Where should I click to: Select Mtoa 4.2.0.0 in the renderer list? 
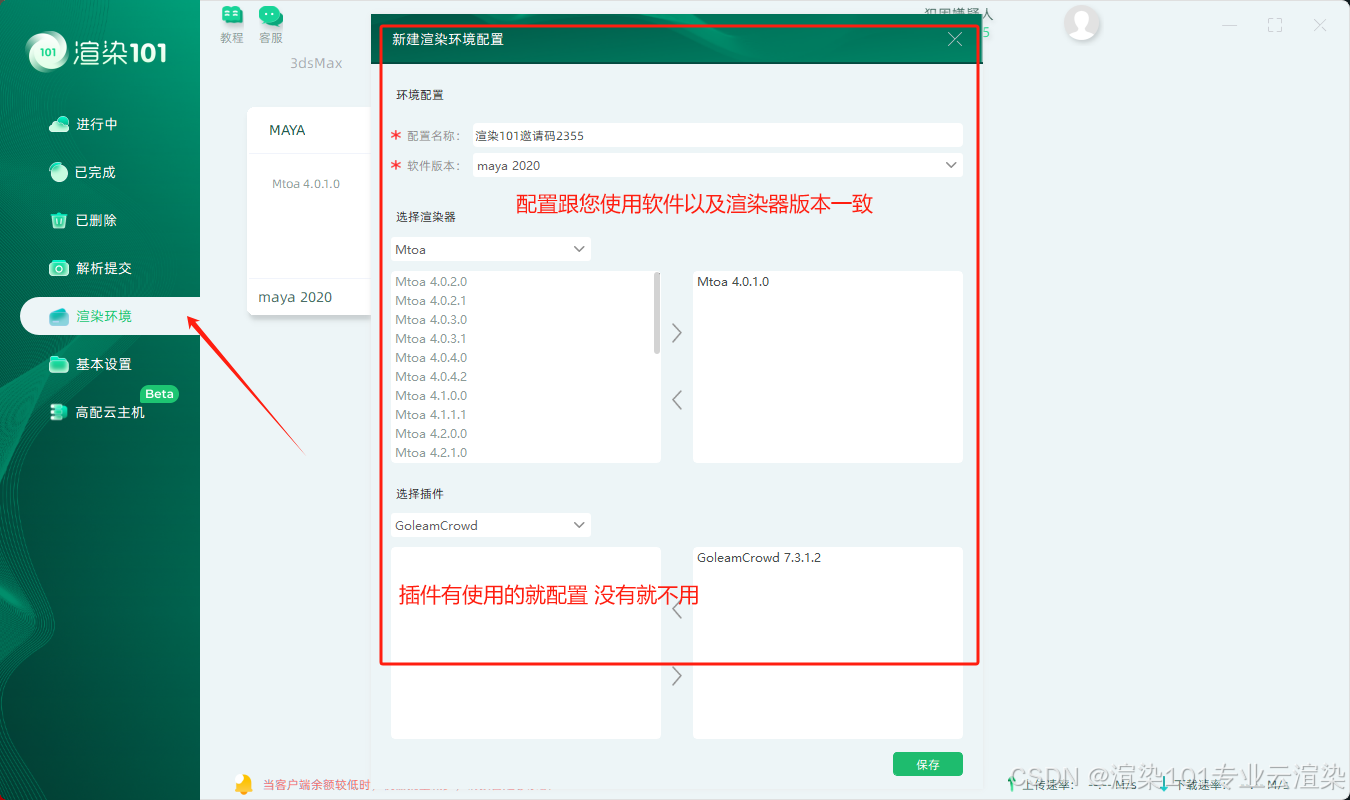431,434
